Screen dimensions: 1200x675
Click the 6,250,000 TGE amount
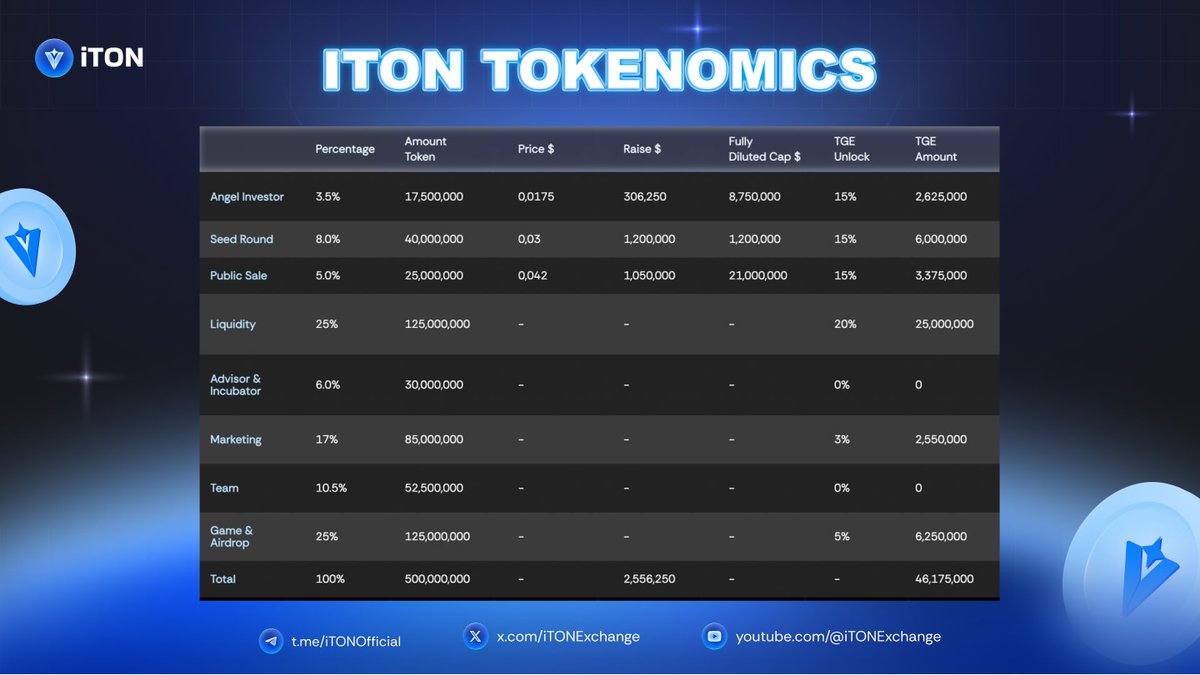941,536
